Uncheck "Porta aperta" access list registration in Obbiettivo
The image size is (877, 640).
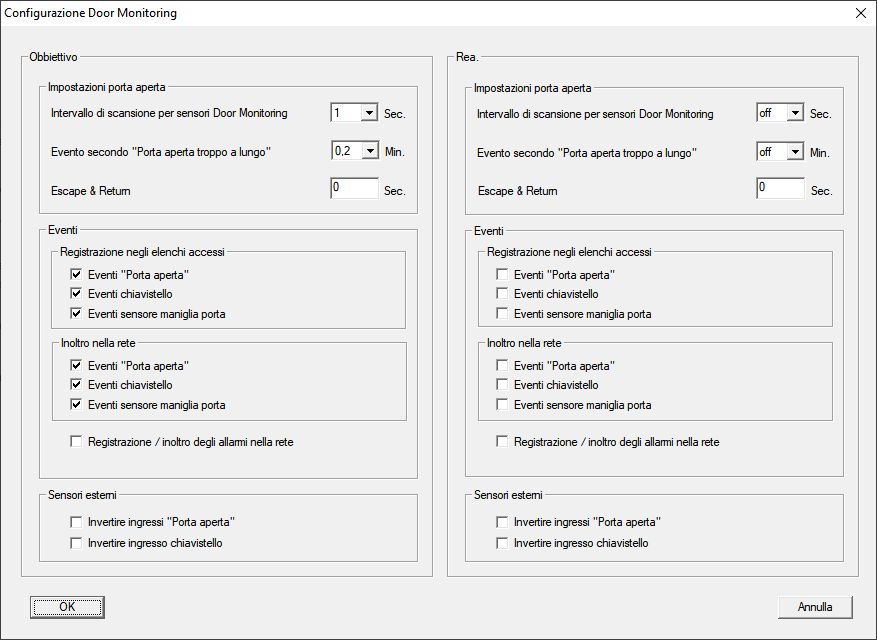click(77, 275)
